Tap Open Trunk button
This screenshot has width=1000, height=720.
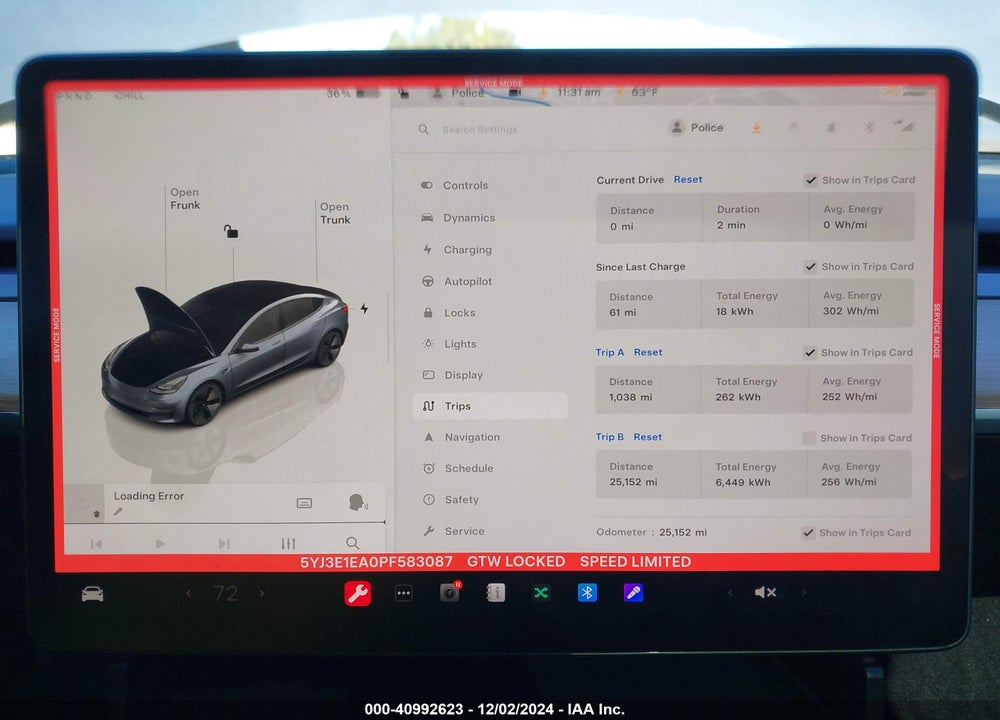[335, 213]
